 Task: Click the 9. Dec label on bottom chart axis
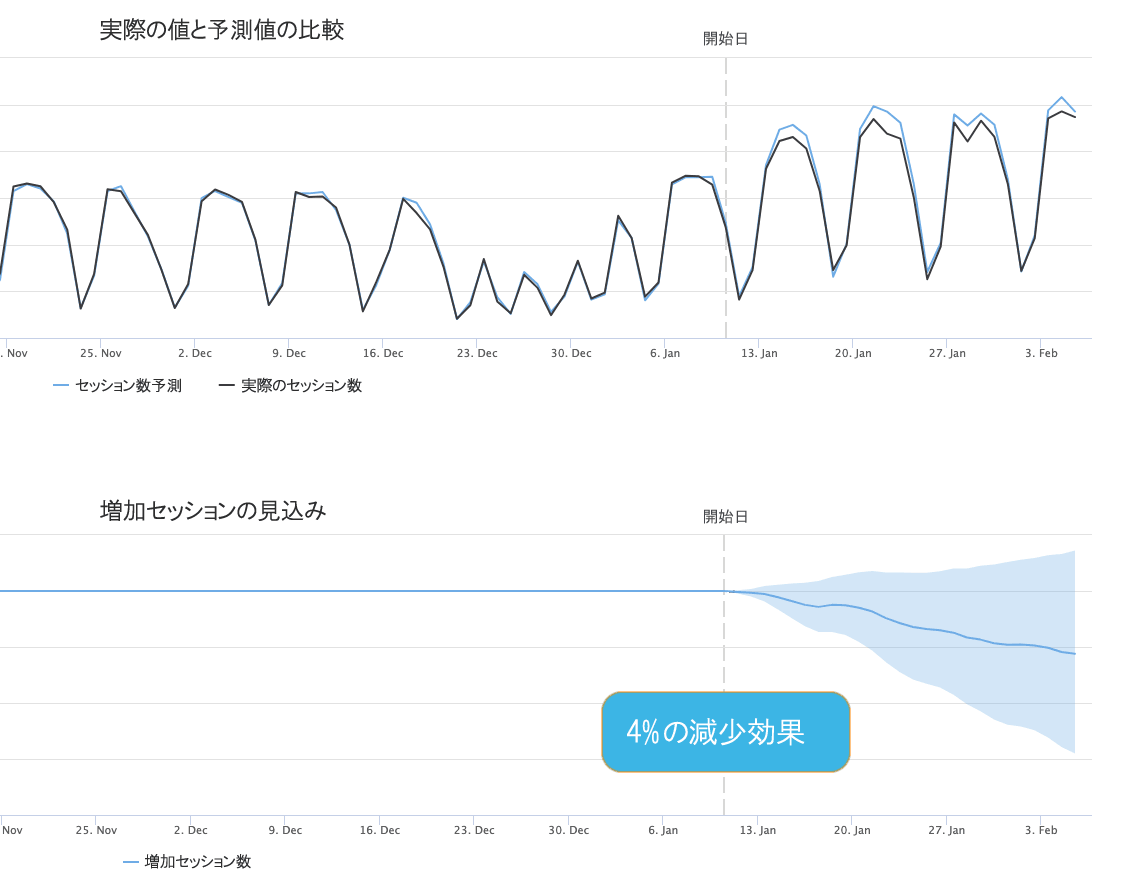(286, 830)
